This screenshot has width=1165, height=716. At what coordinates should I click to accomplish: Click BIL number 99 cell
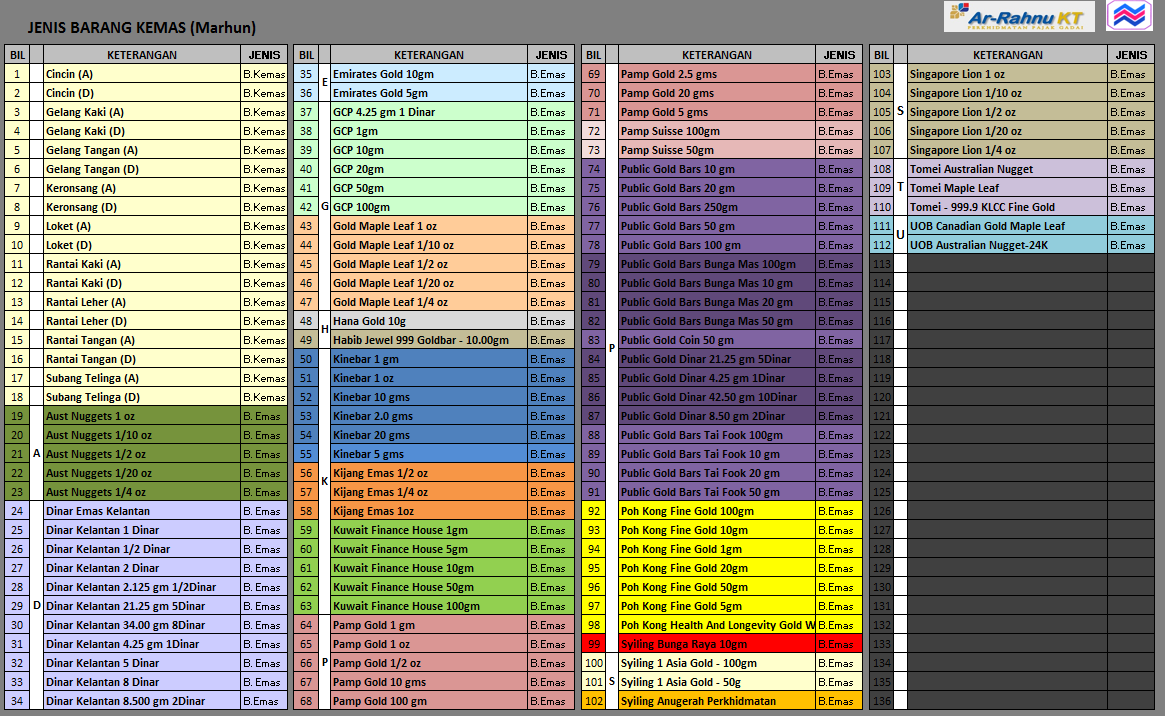[x=594, y=644]
